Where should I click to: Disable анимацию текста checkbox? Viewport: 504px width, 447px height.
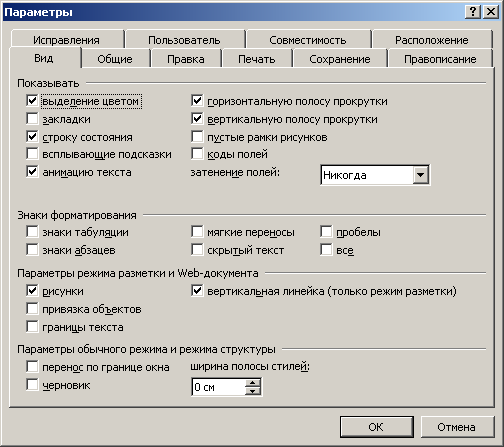pyautogui.click(x=32, y=172)
